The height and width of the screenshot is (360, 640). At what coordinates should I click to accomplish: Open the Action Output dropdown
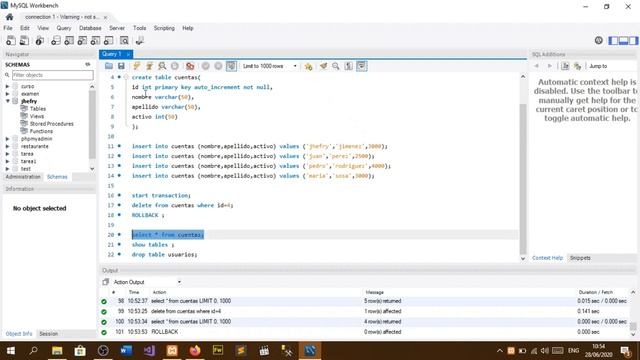(x=147, y=282)
